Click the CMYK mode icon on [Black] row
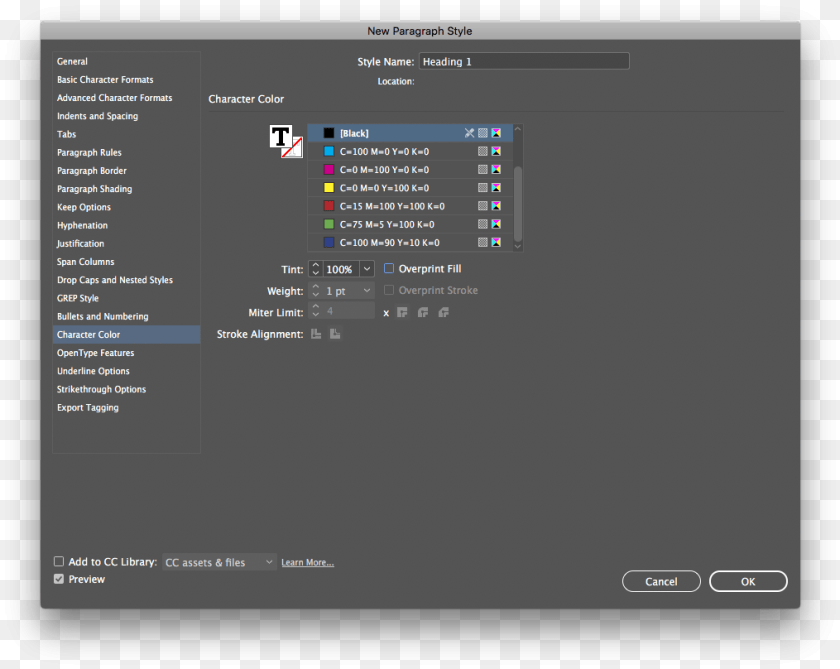840x669 pixels. (x=496, y=133)
